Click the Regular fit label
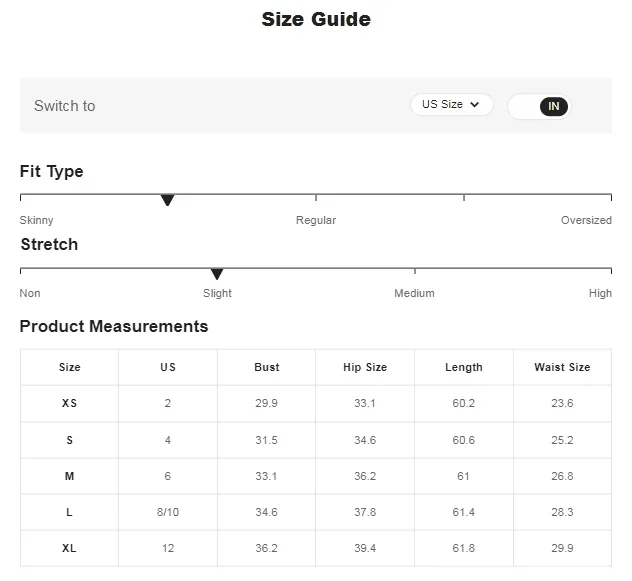This screenshot has width=632, height=581. point(316,220)
